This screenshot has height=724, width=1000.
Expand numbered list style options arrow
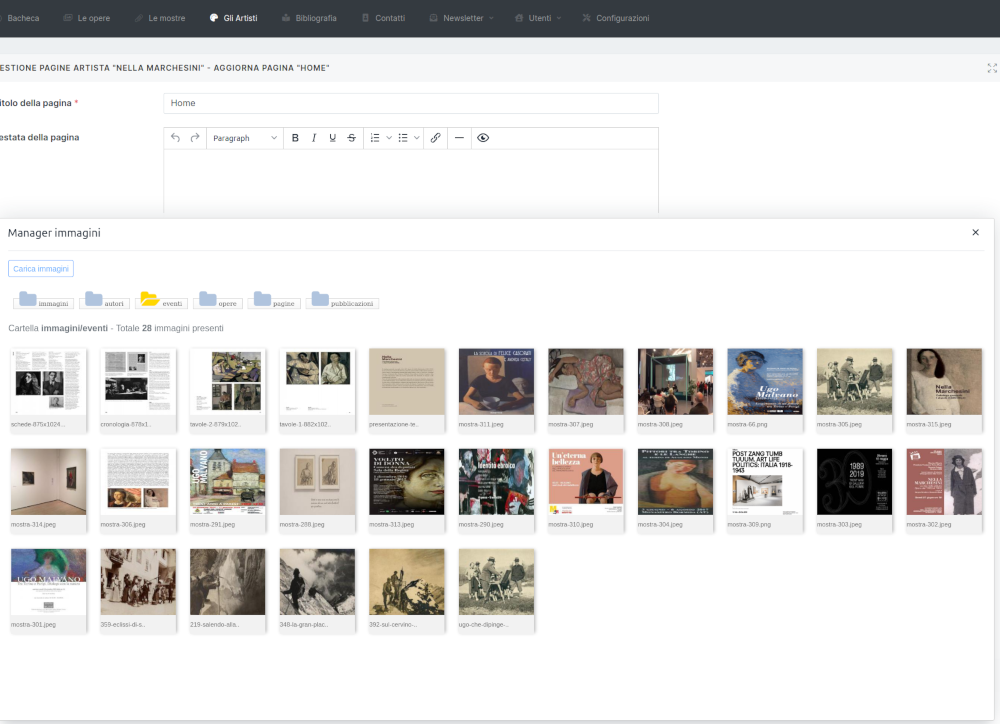coord(389,138)
